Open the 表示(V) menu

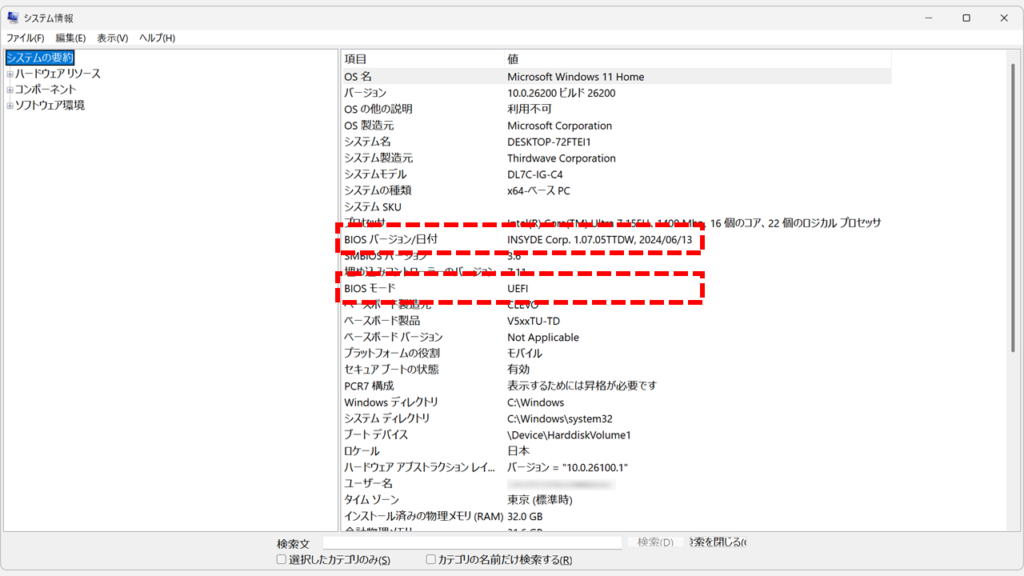click(112, 38)
